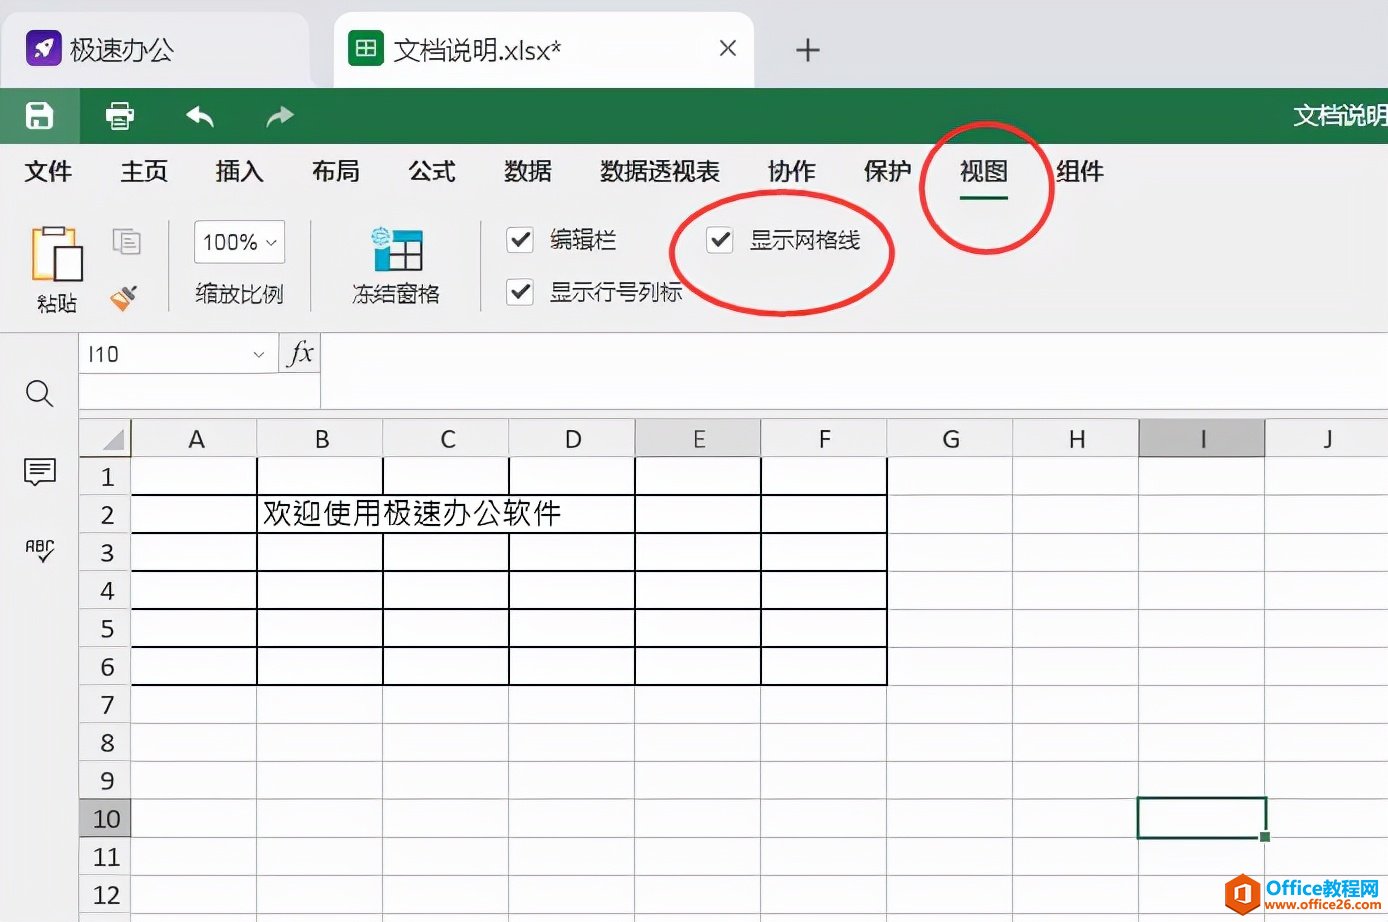The image size is (1388, 922).
Task: Click the Save icon
Action: tap(39, 115)
